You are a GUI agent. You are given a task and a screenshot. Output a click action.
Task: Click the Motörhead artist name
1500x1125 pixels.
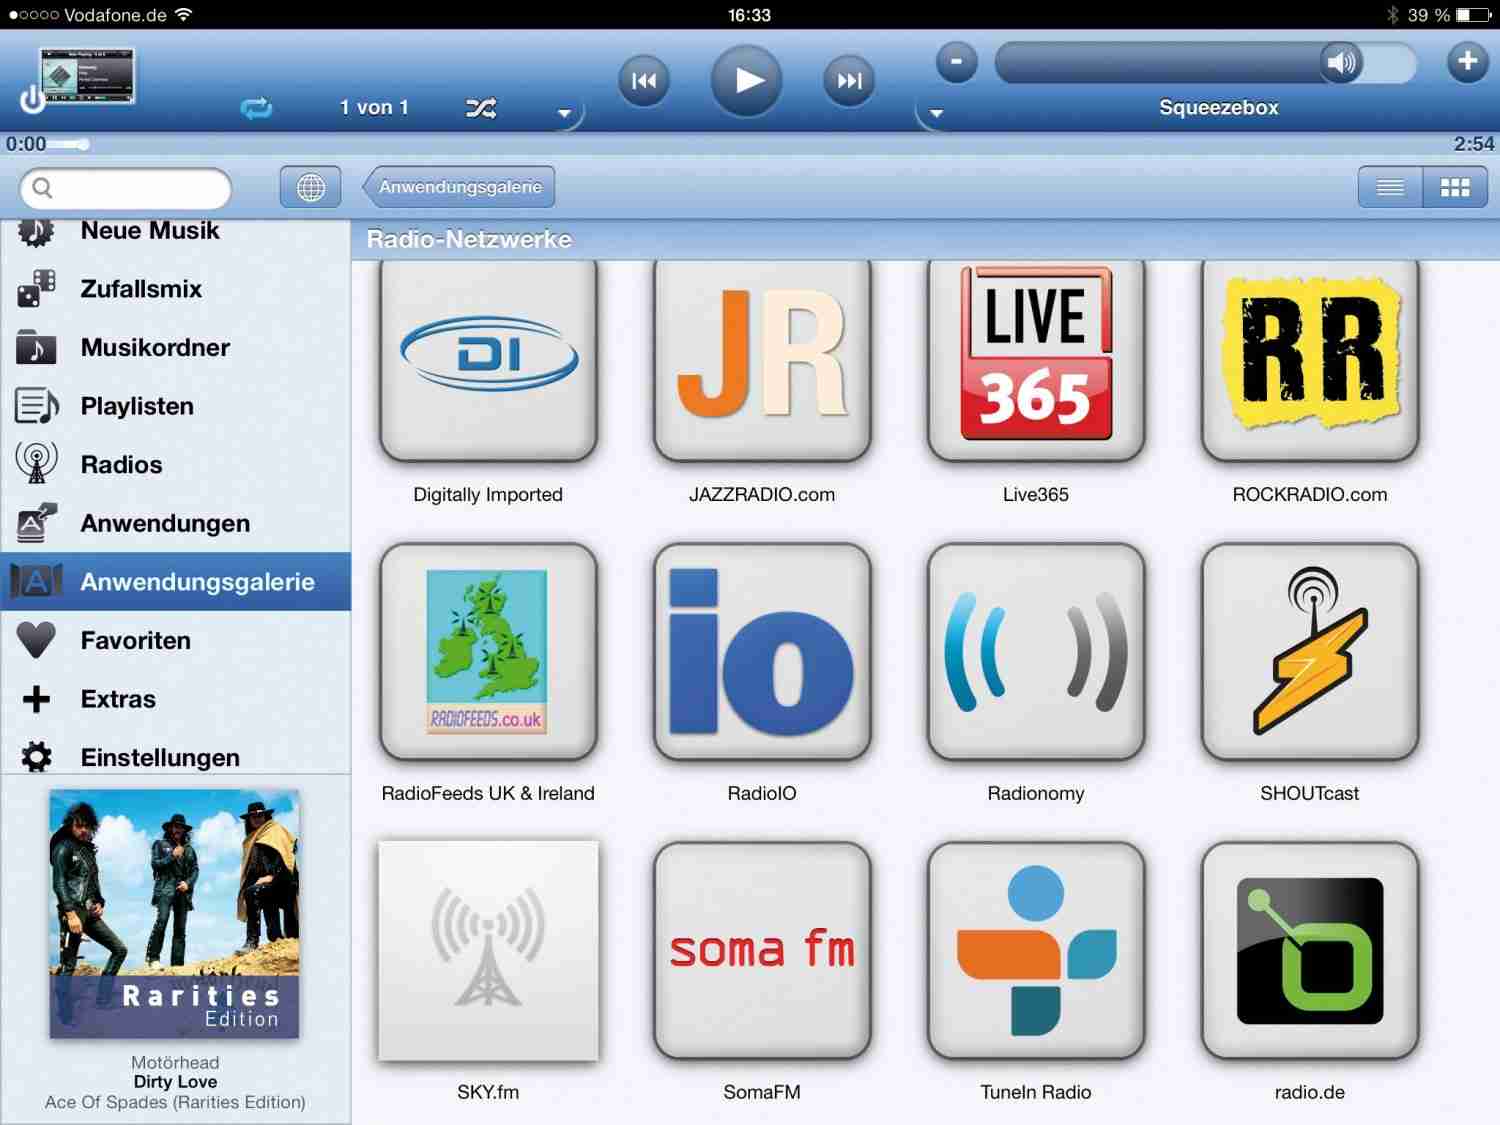pos(175,1062)
